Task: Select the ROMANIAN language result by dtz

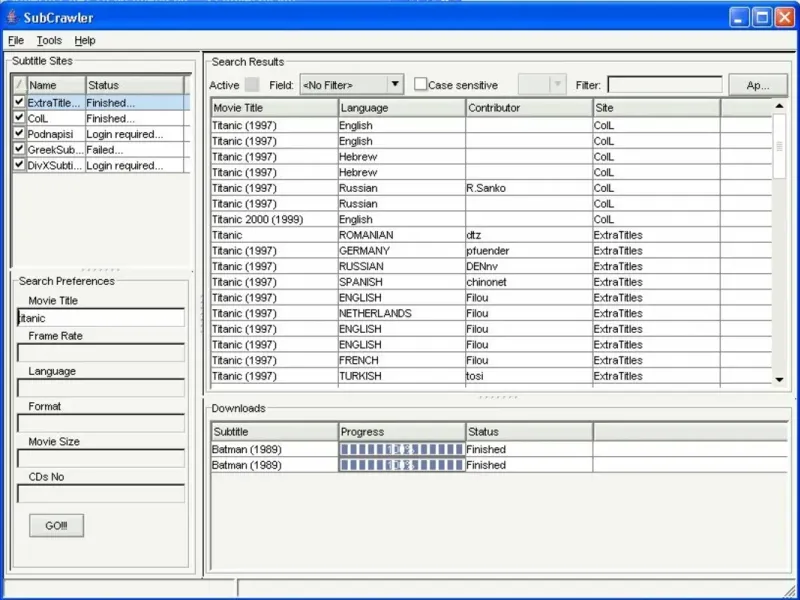Action: click(x=491, y=235)
